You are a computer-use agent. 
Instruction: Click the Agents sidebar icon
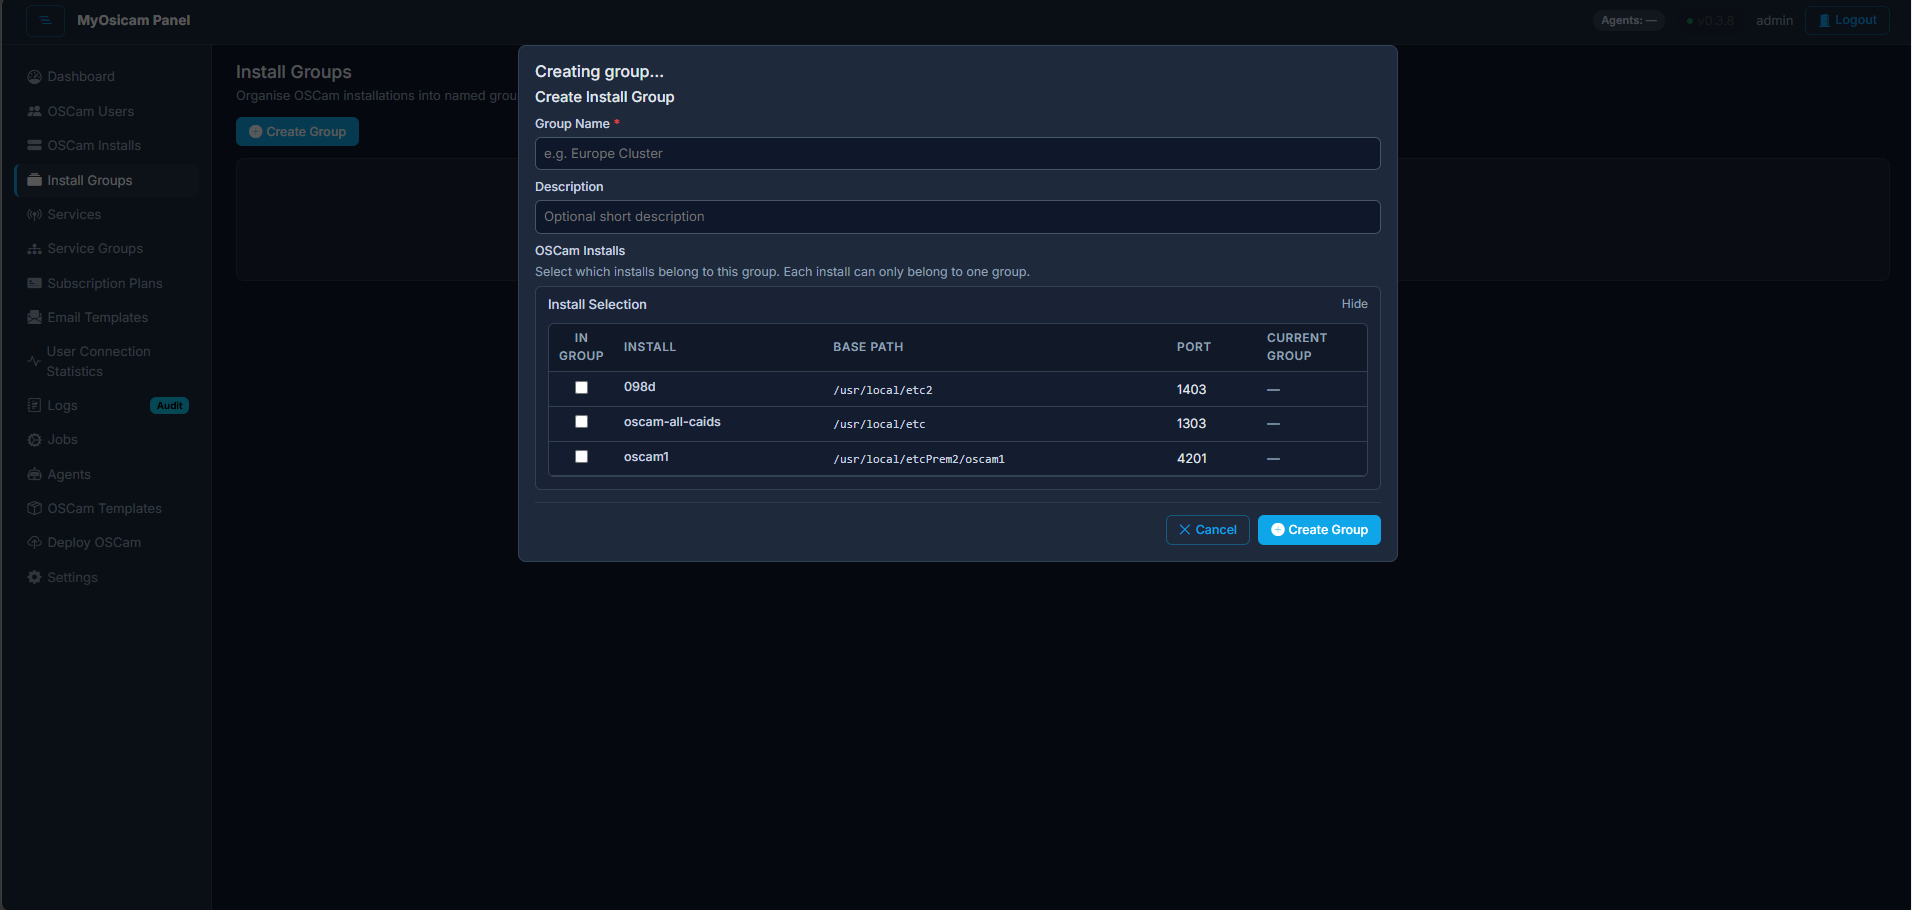click(34, 474)
